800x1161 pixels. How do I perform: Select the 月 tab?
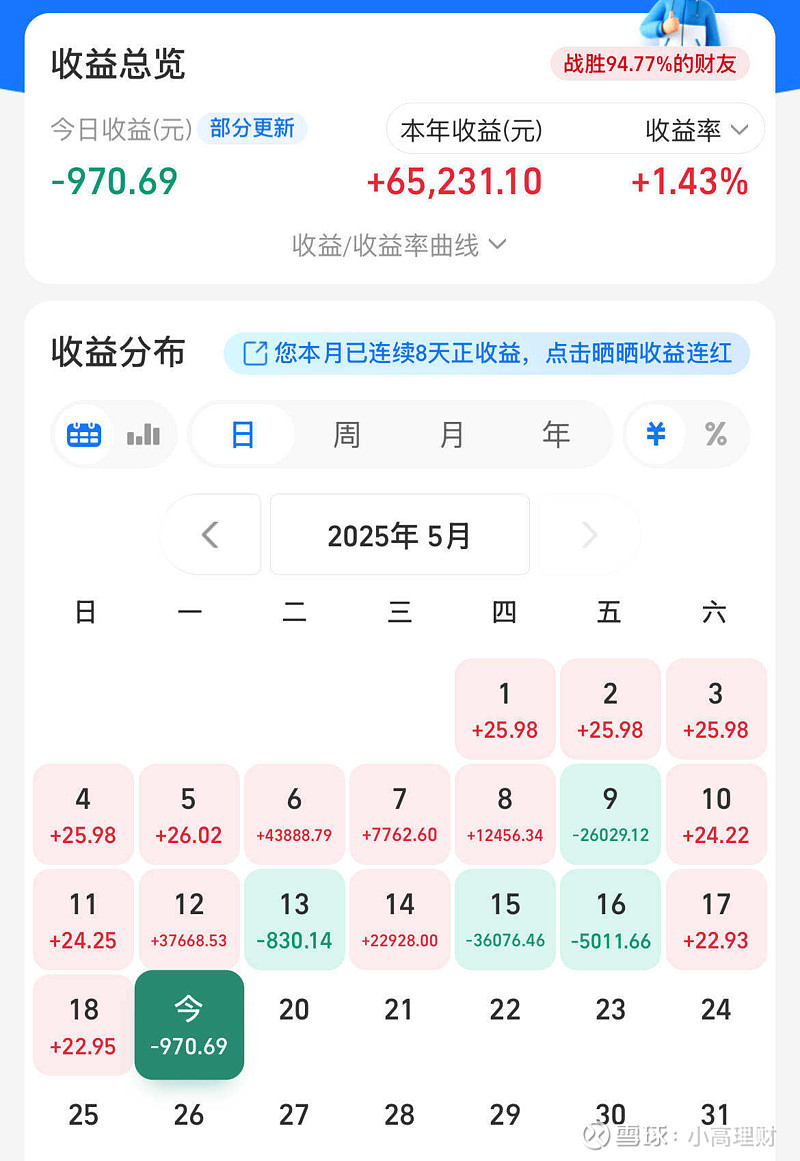point(452,435)
